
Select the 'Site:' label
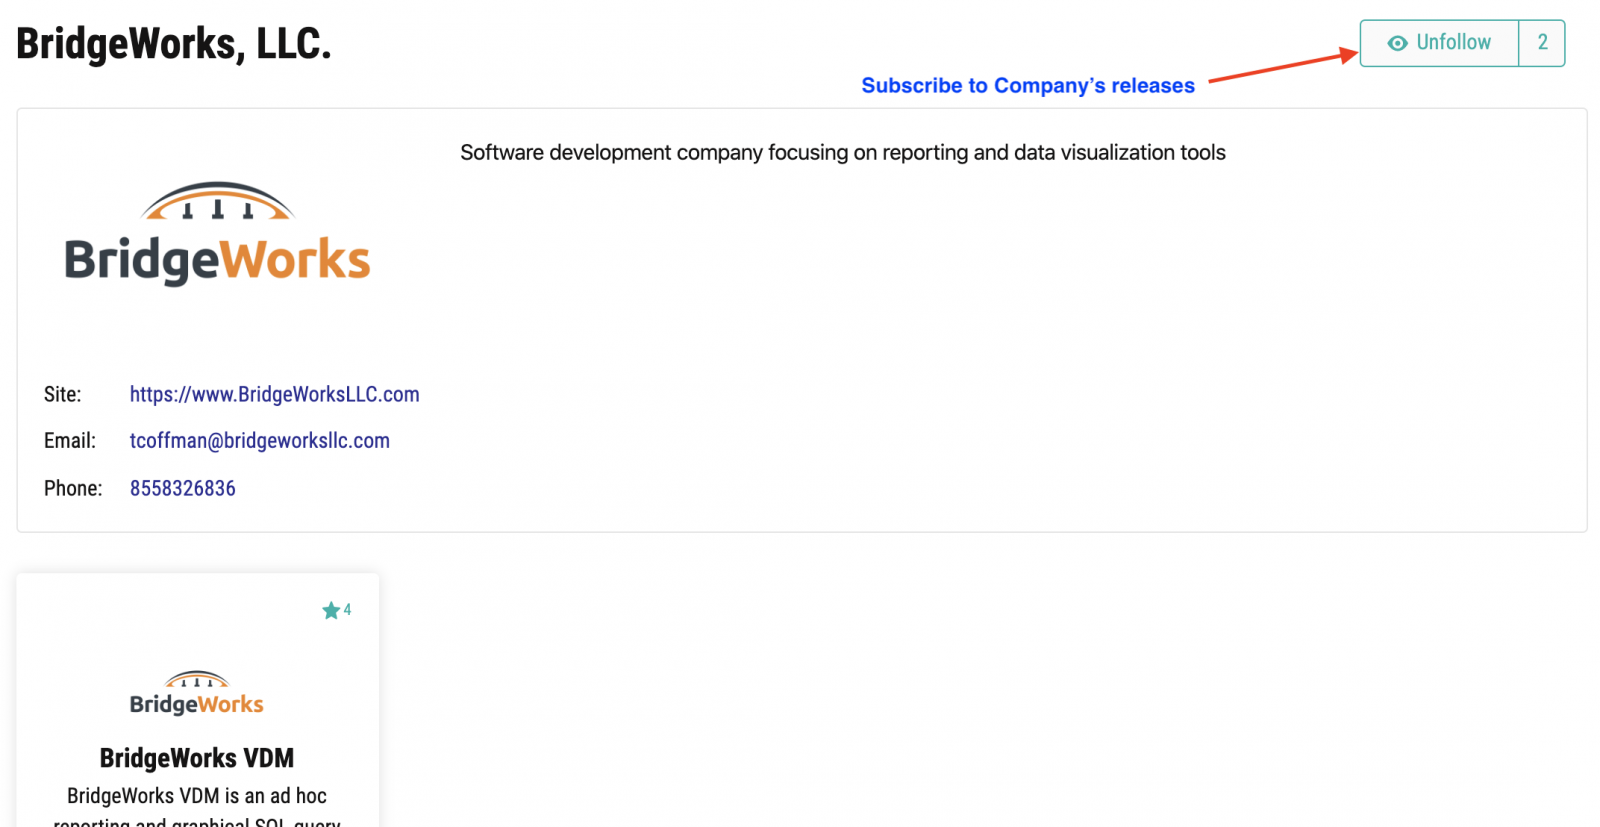click(62, 394)
